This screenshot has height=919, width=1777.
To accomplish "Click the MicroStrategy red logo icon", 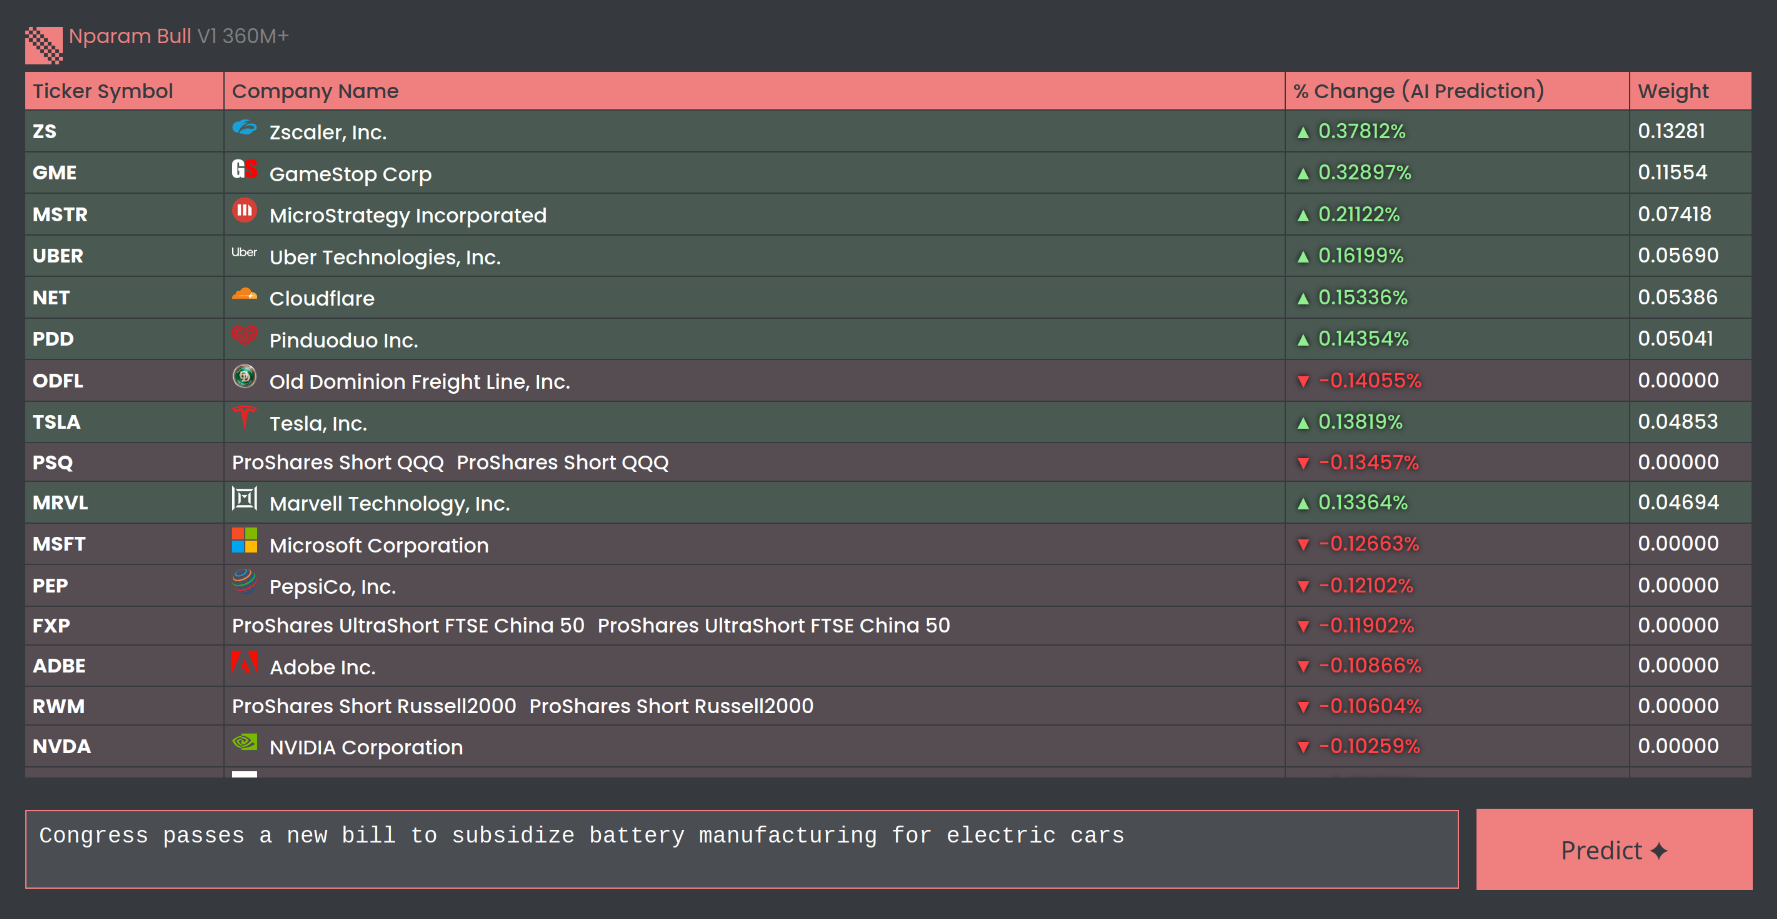I will click(x=244, y=210).
